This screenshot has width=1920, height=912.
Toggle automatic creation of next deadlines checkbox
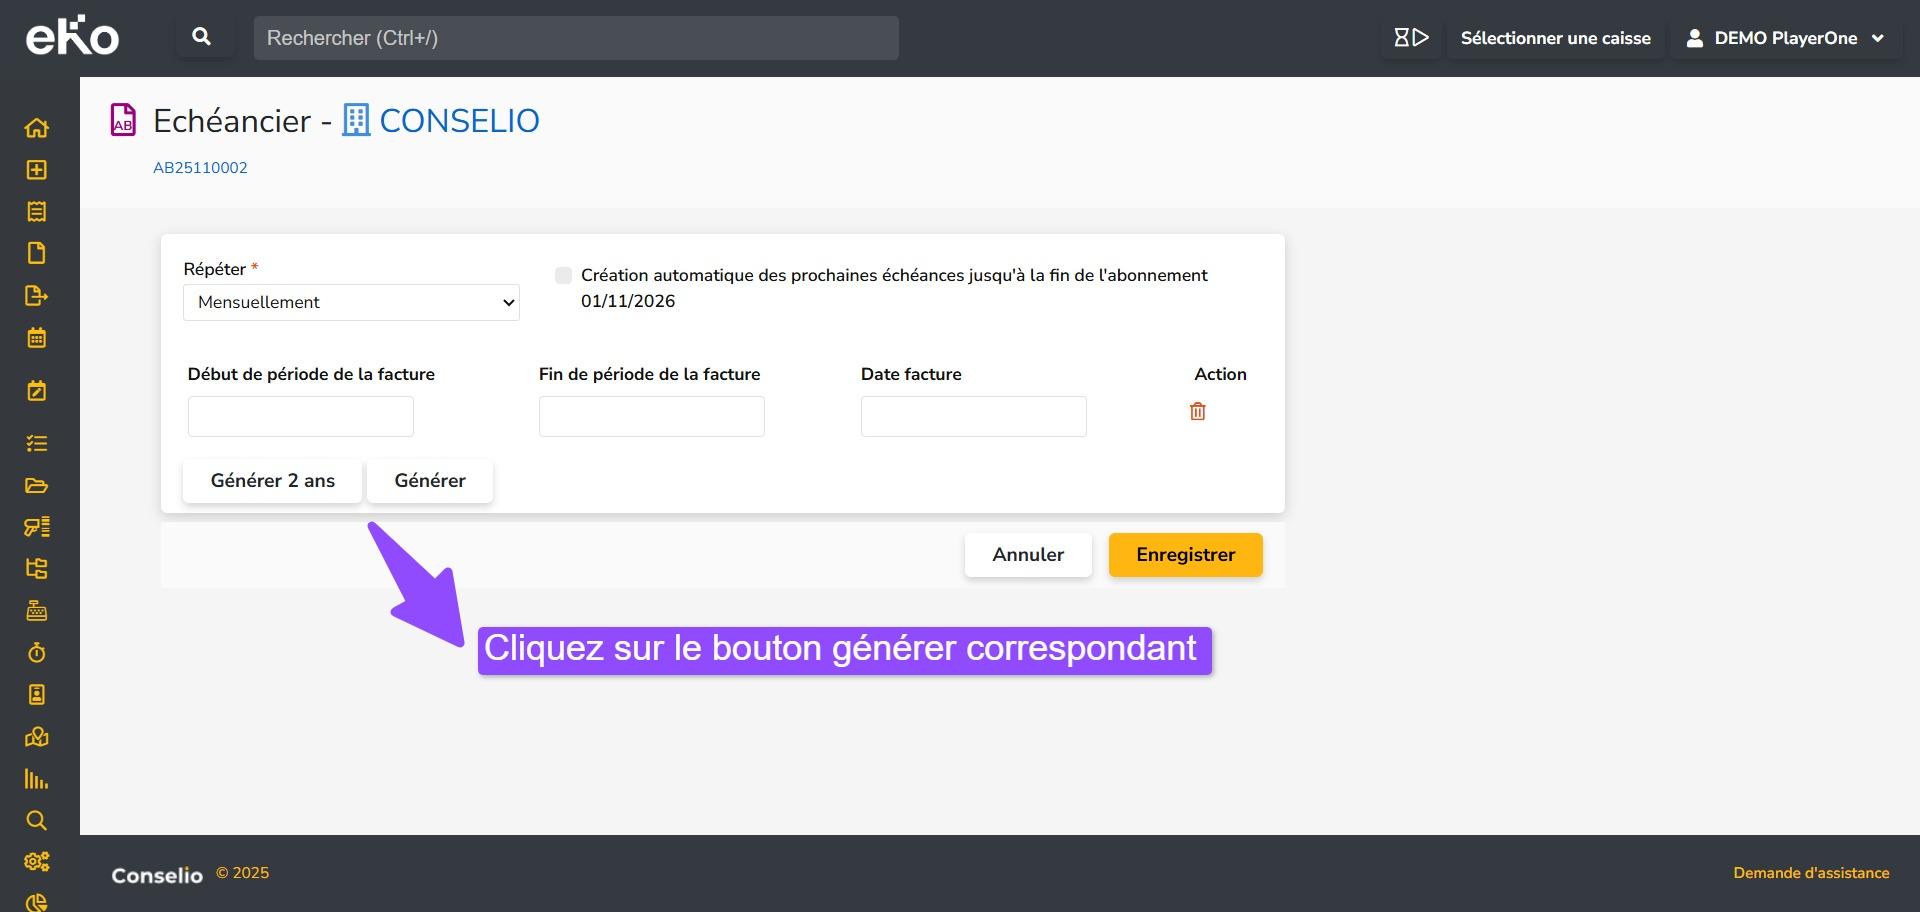click(x=564, y=275)
